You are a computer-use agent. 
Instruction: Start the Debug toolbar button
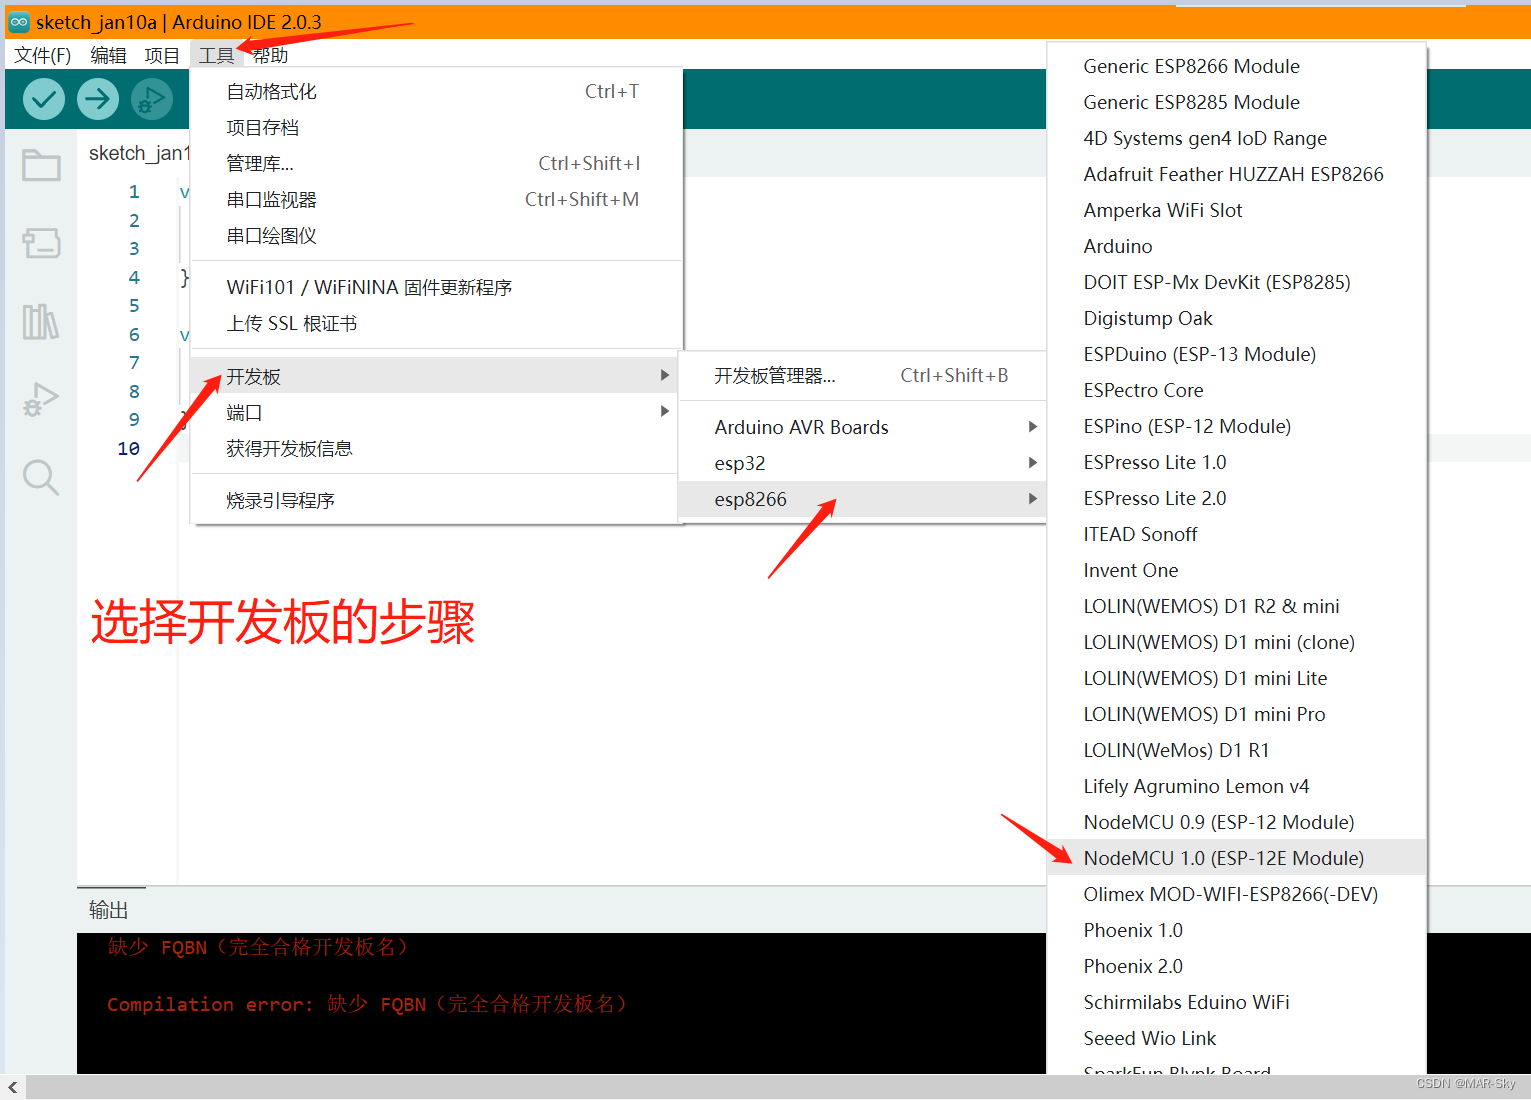pos(152,99)
